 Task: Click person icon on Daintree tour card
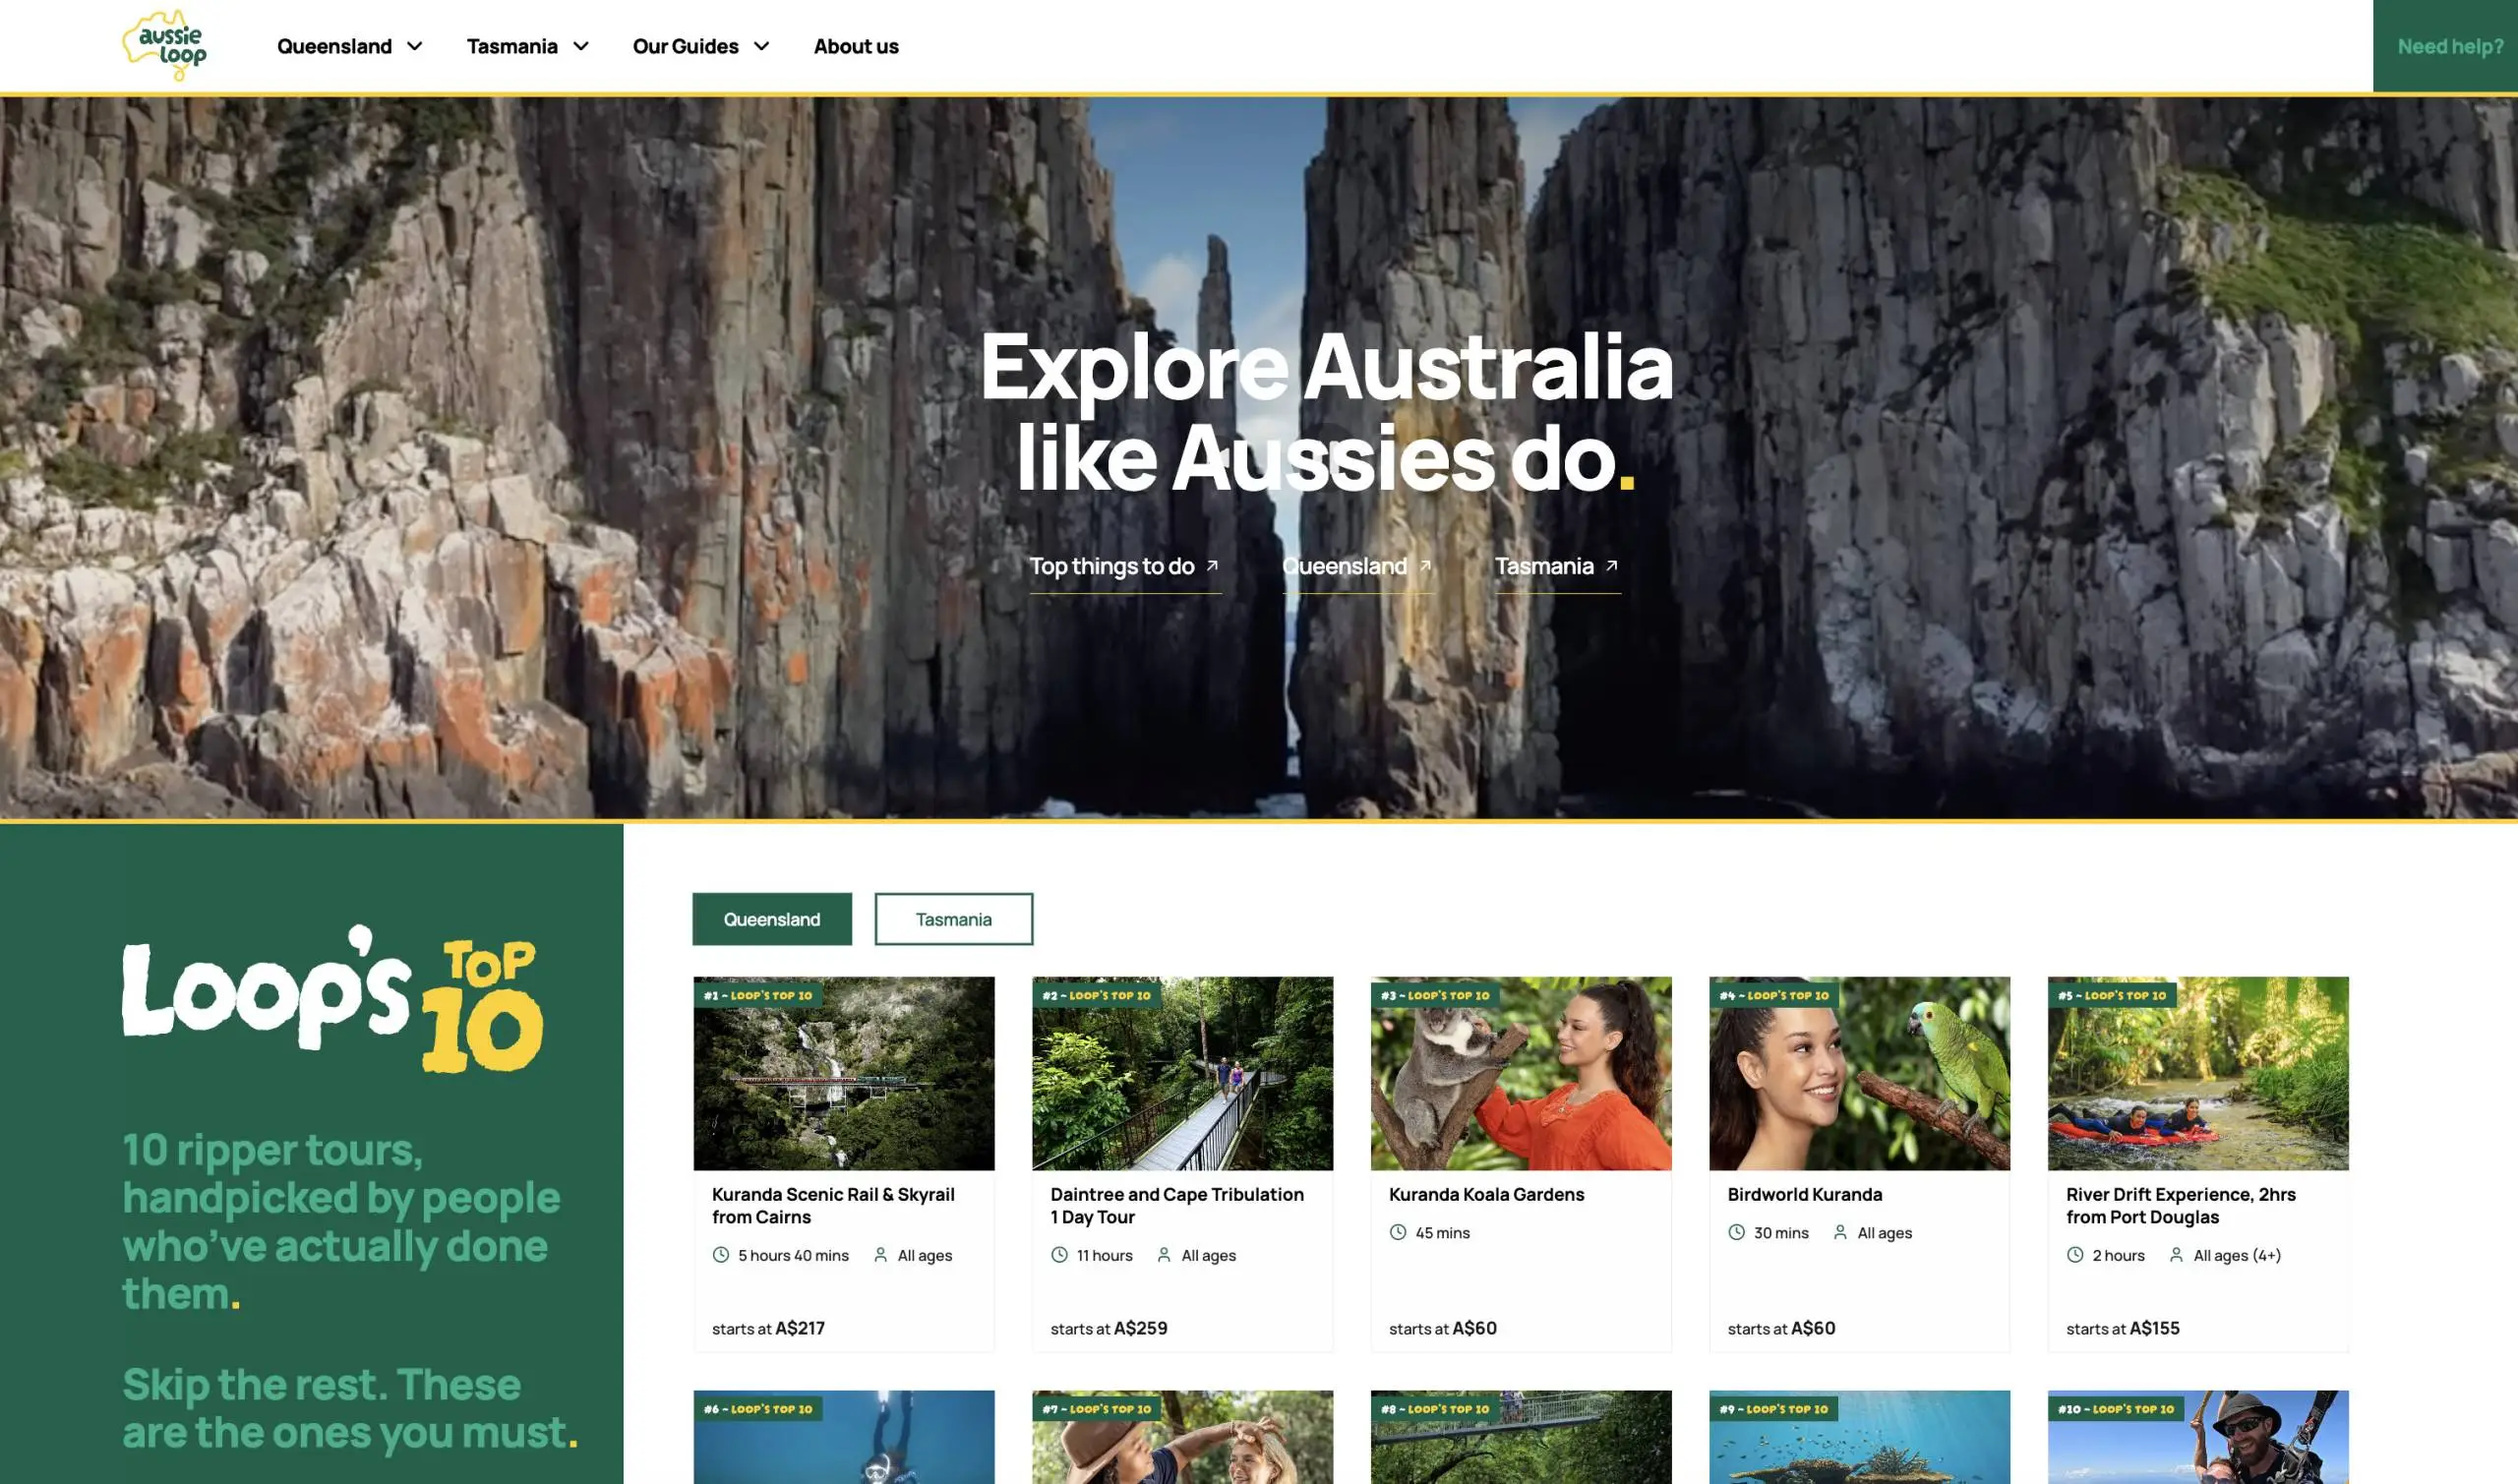click(1164, 1254)
